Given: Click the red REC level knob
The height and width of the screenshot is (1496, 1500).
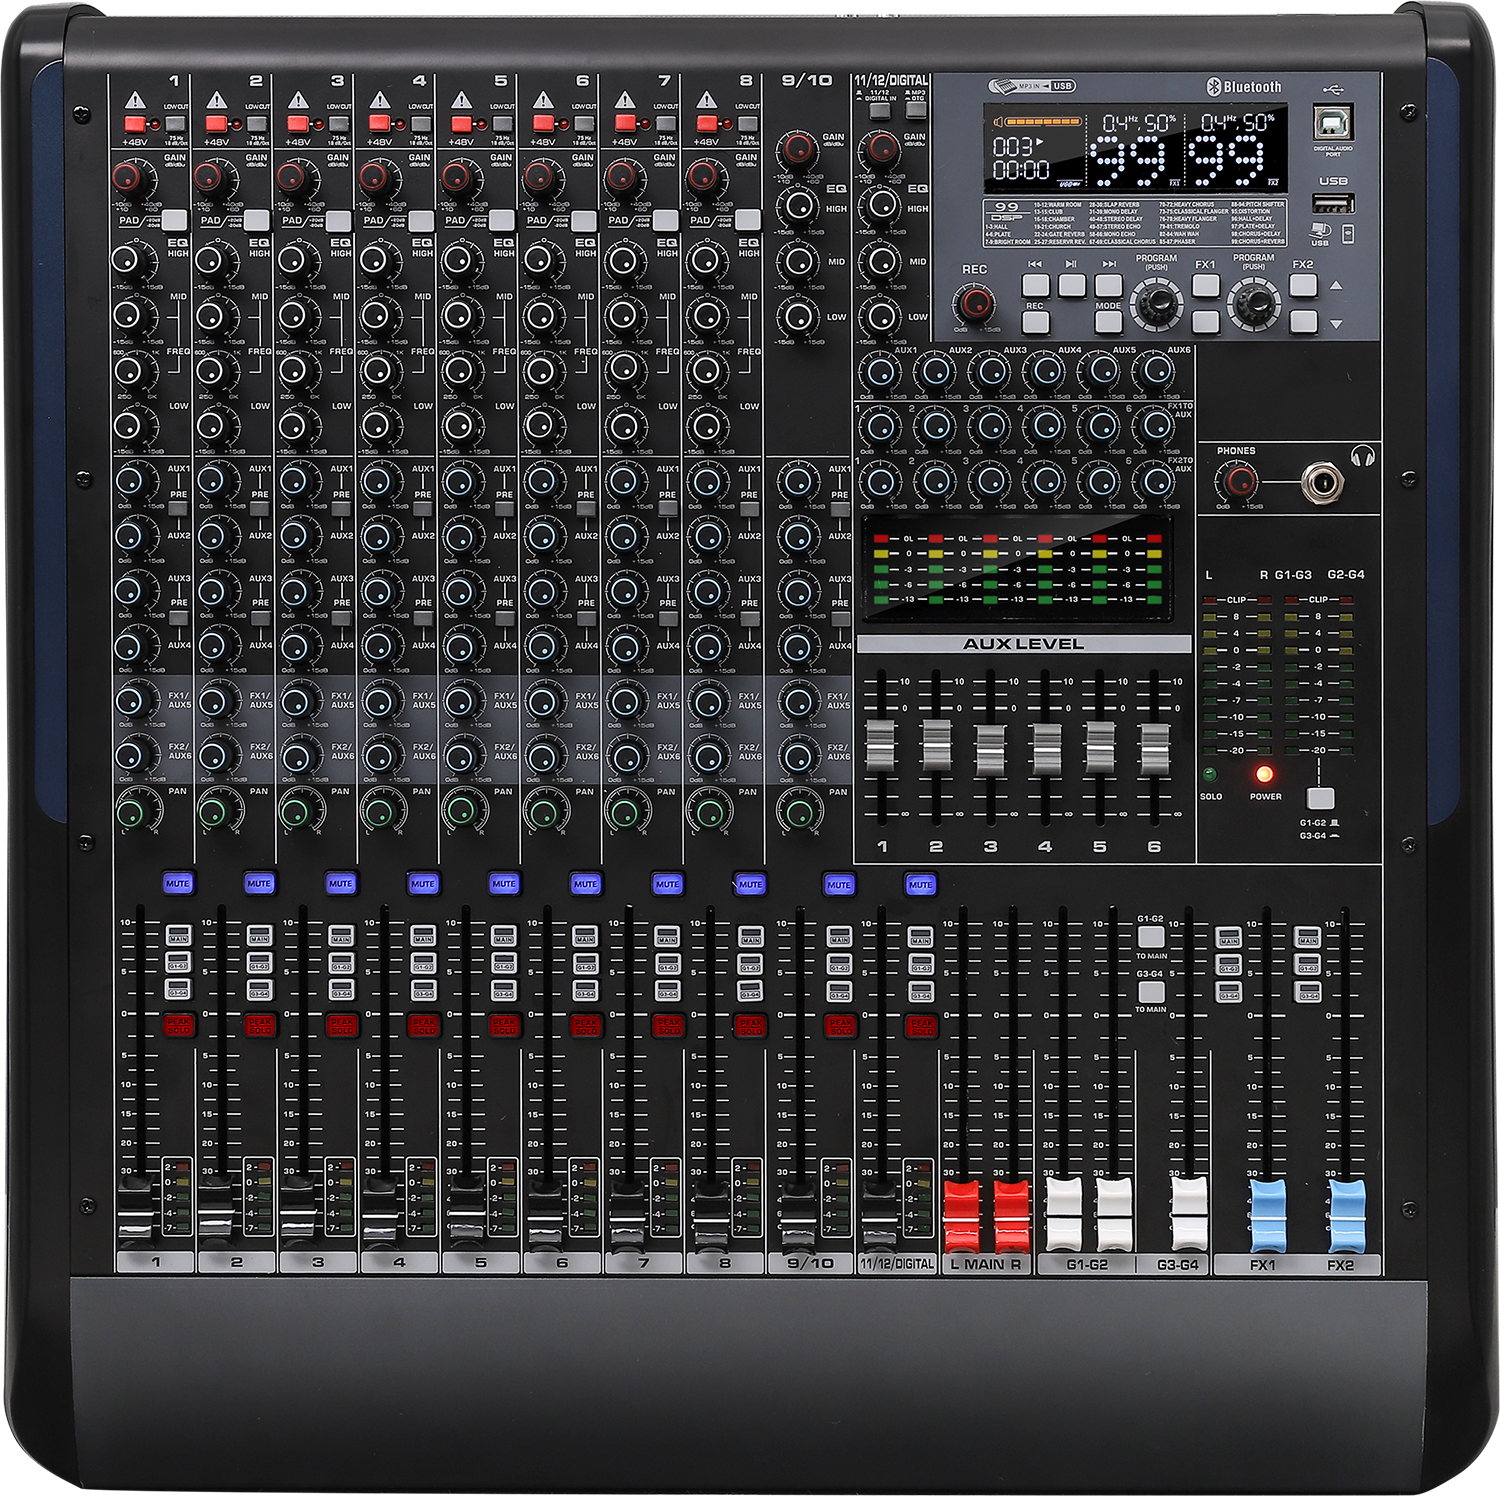Looking at the screenshot, I should tap(976, 304).
